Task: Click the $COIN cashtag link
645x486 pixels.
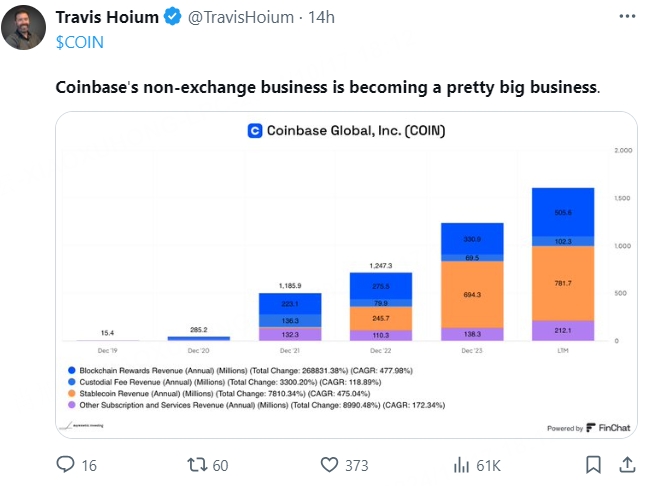Action: pyautogui.click(x=80, y=42)
